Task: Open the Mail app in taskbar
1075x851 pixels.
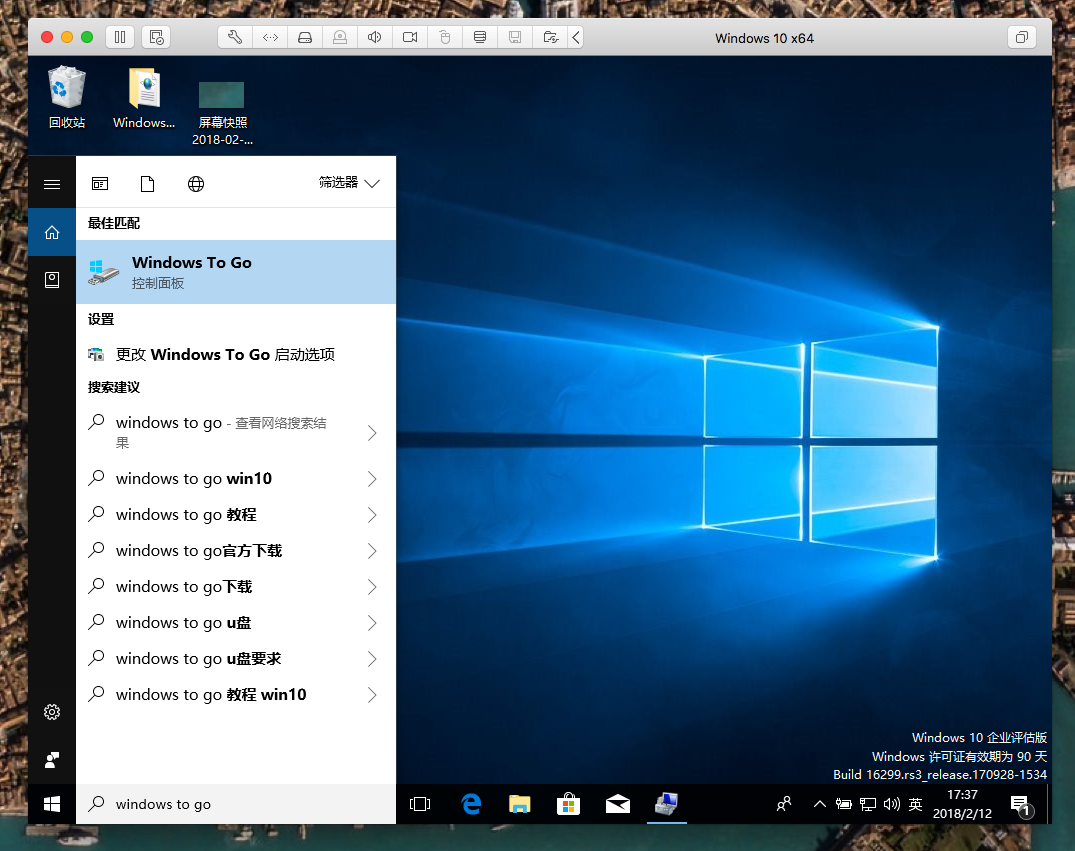Action: pos(617,804)
